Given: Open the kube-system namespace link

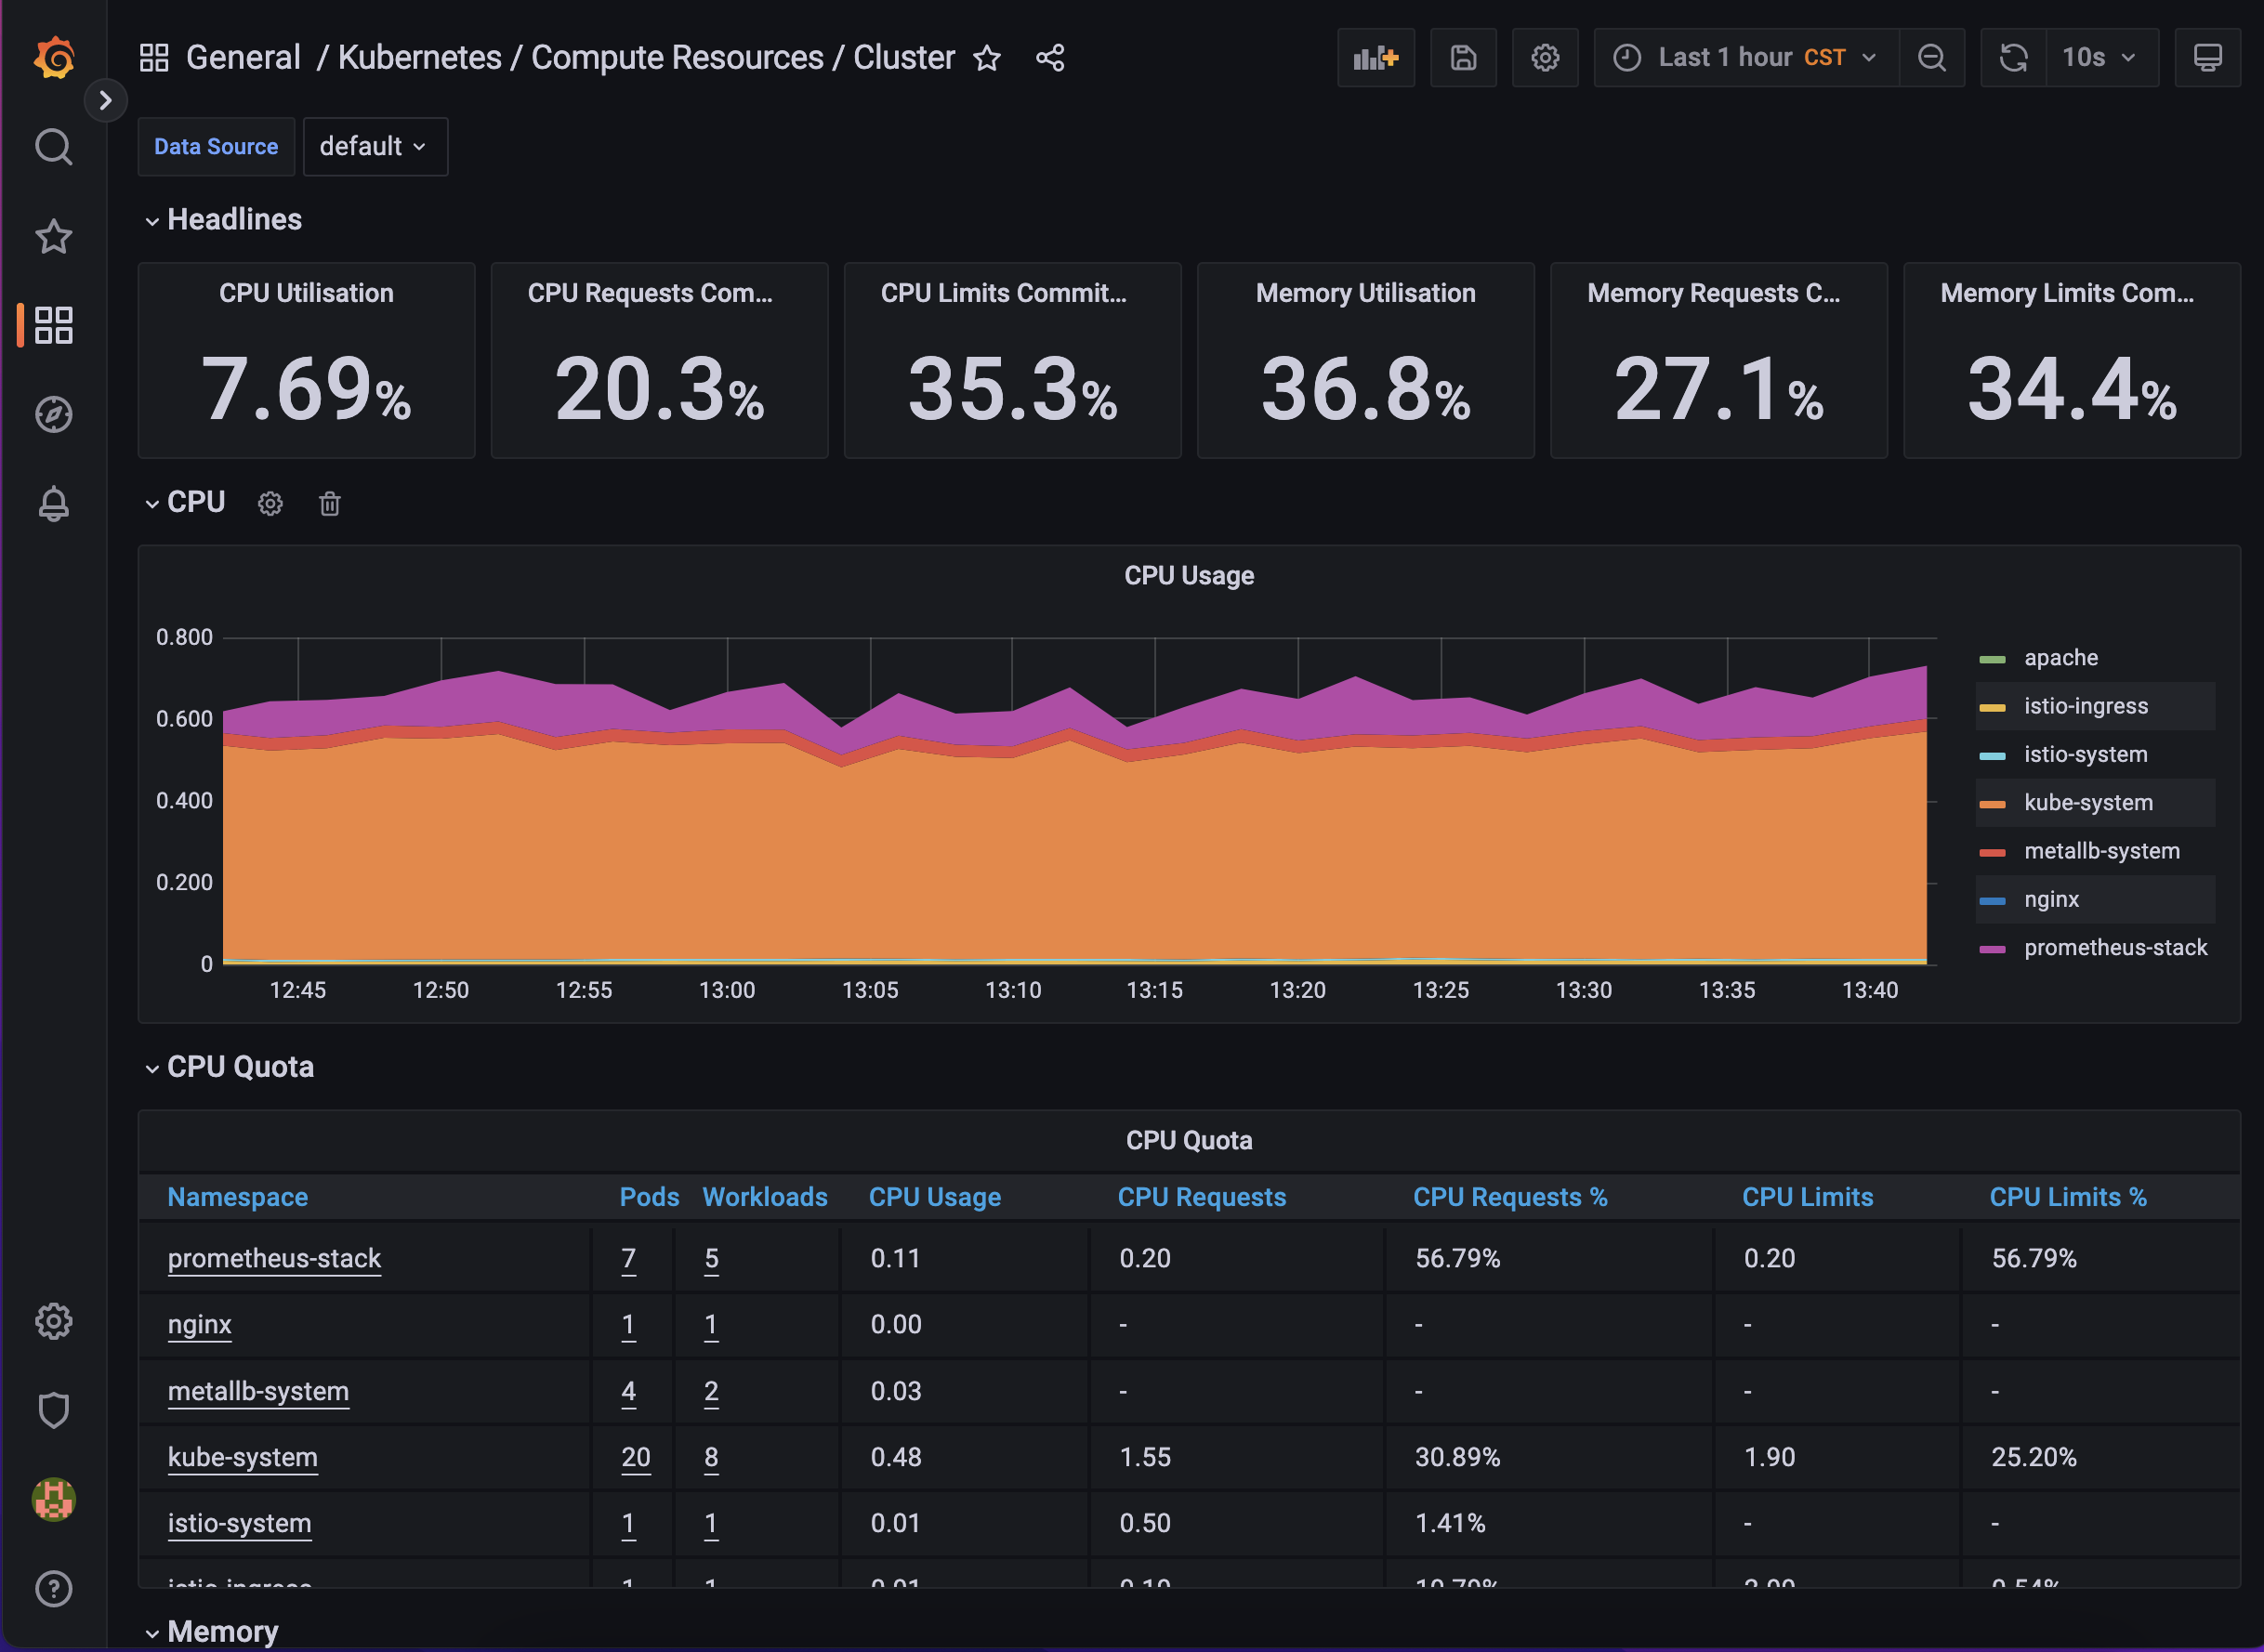Looking at the screenshot, I should pyautogui.click(x=242, y=1457).
